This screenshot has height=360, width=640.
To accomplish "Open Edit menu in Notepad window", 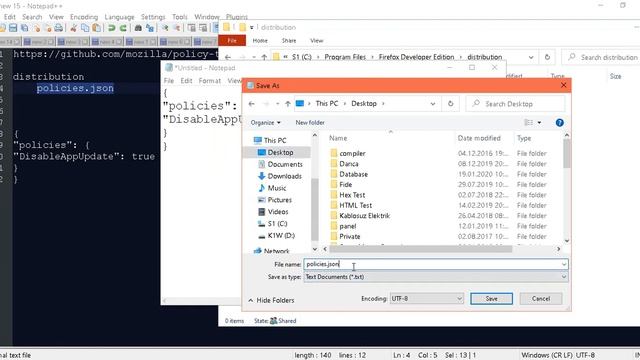I will pos(186,81).
